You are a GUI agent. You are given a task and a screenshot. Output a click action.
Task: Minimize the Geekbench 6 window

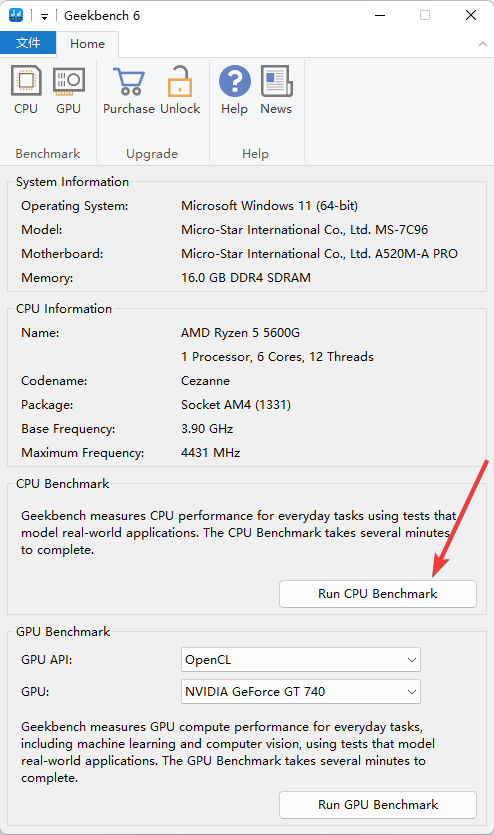pyautogui.click(x=380, y=15)
